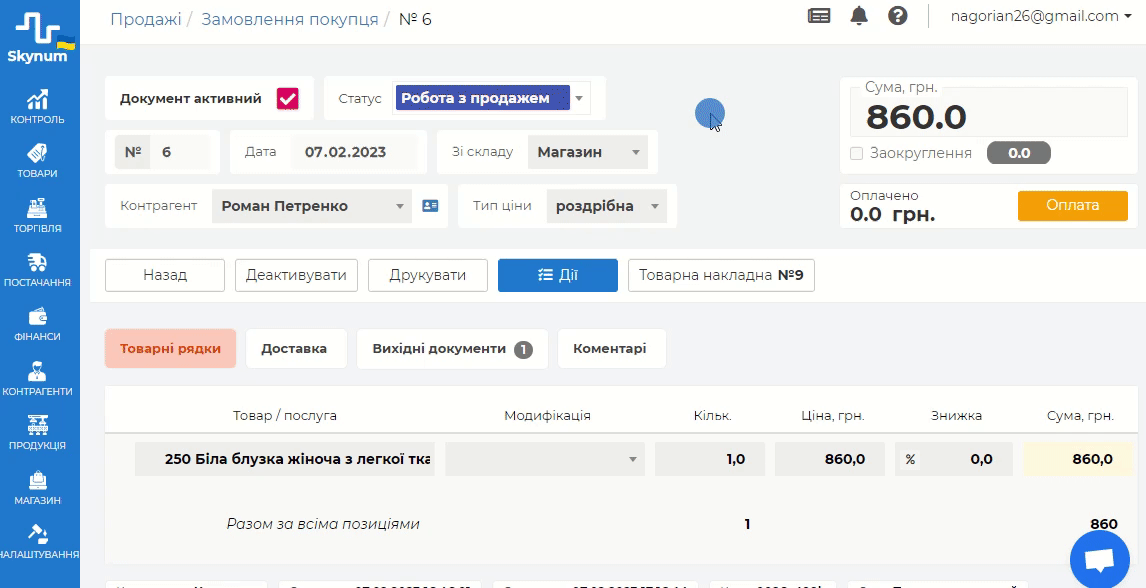Open Постачання truck icon
1146x588 pixels.
[x=38, y=269]
